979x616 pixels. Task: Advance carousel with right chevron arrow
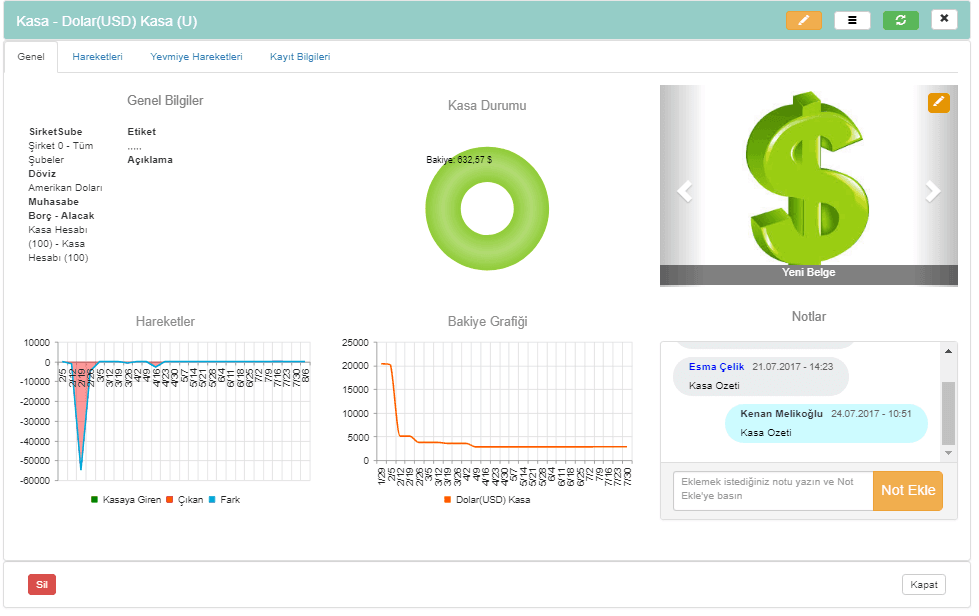(x=932, y=191)
